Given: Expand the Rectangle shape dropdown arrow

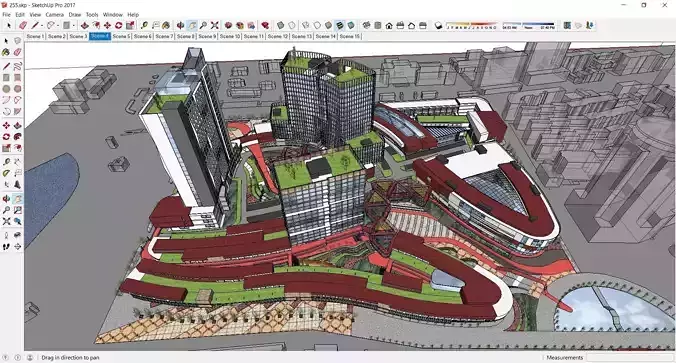Looking at the screenshot, I should coord(74,25).
